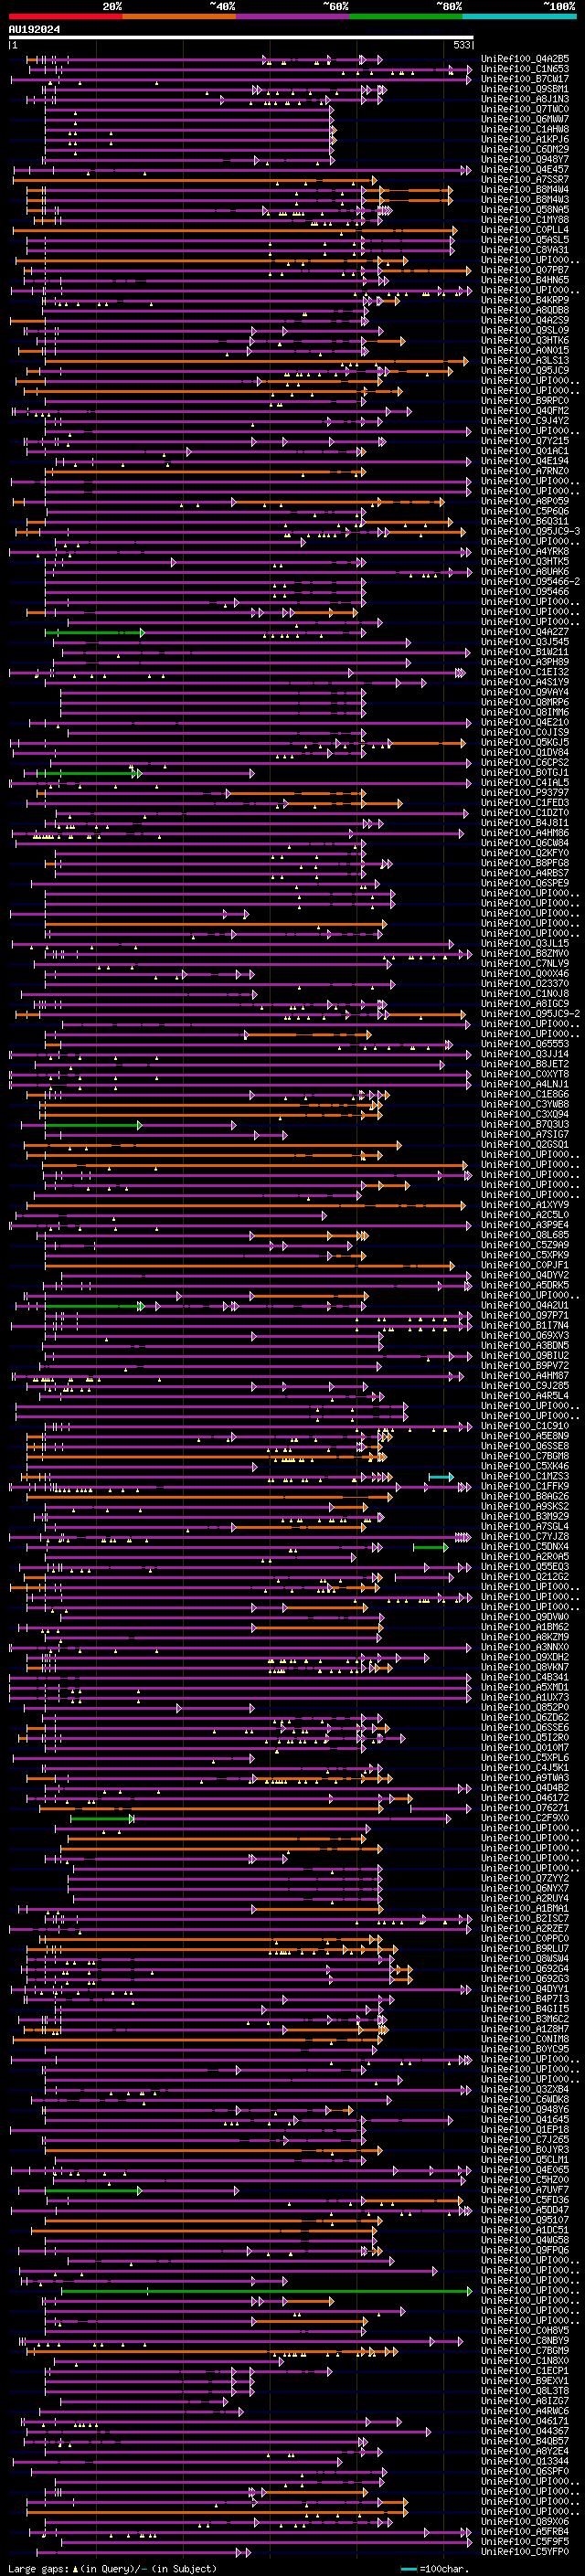
Task: Select UniRef100_P93797 label
Action: (525, 793)
